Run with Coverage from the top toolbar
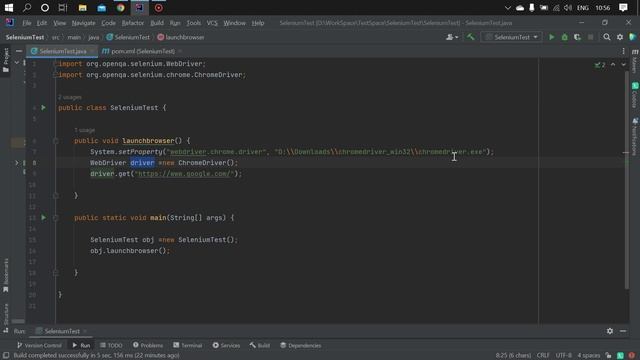Screen dimensions: 640x360 (577, 37)
